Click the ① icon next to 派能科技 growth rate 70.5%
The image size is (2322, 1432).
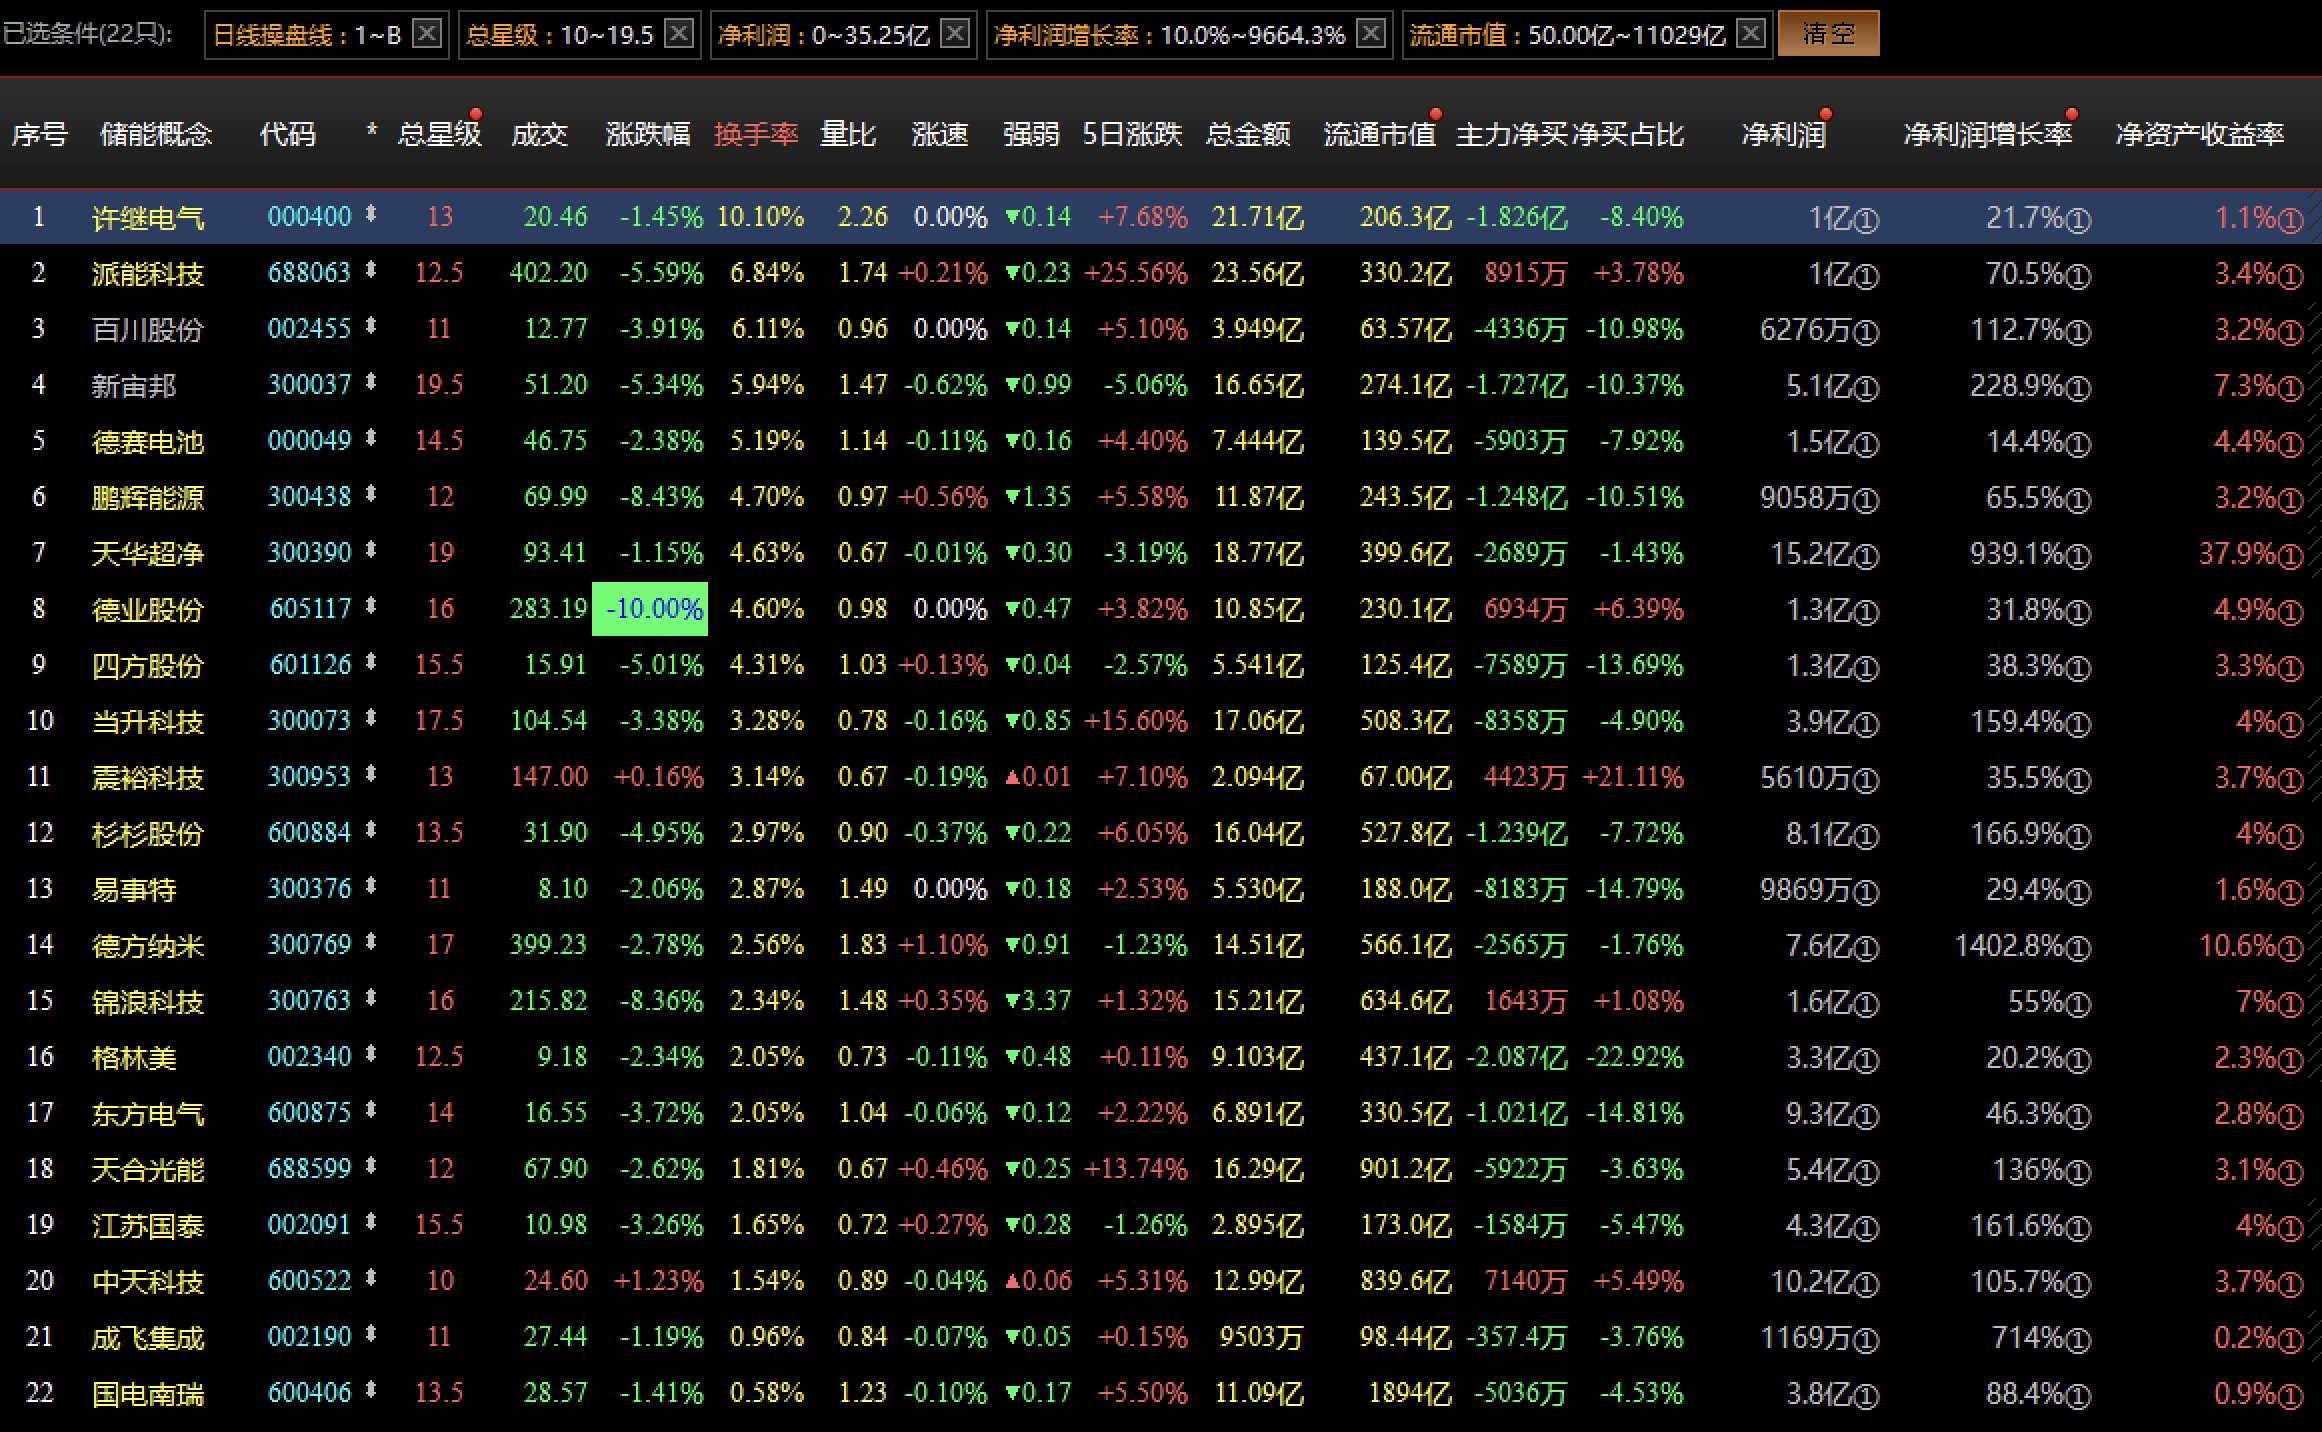[2078, 276]
